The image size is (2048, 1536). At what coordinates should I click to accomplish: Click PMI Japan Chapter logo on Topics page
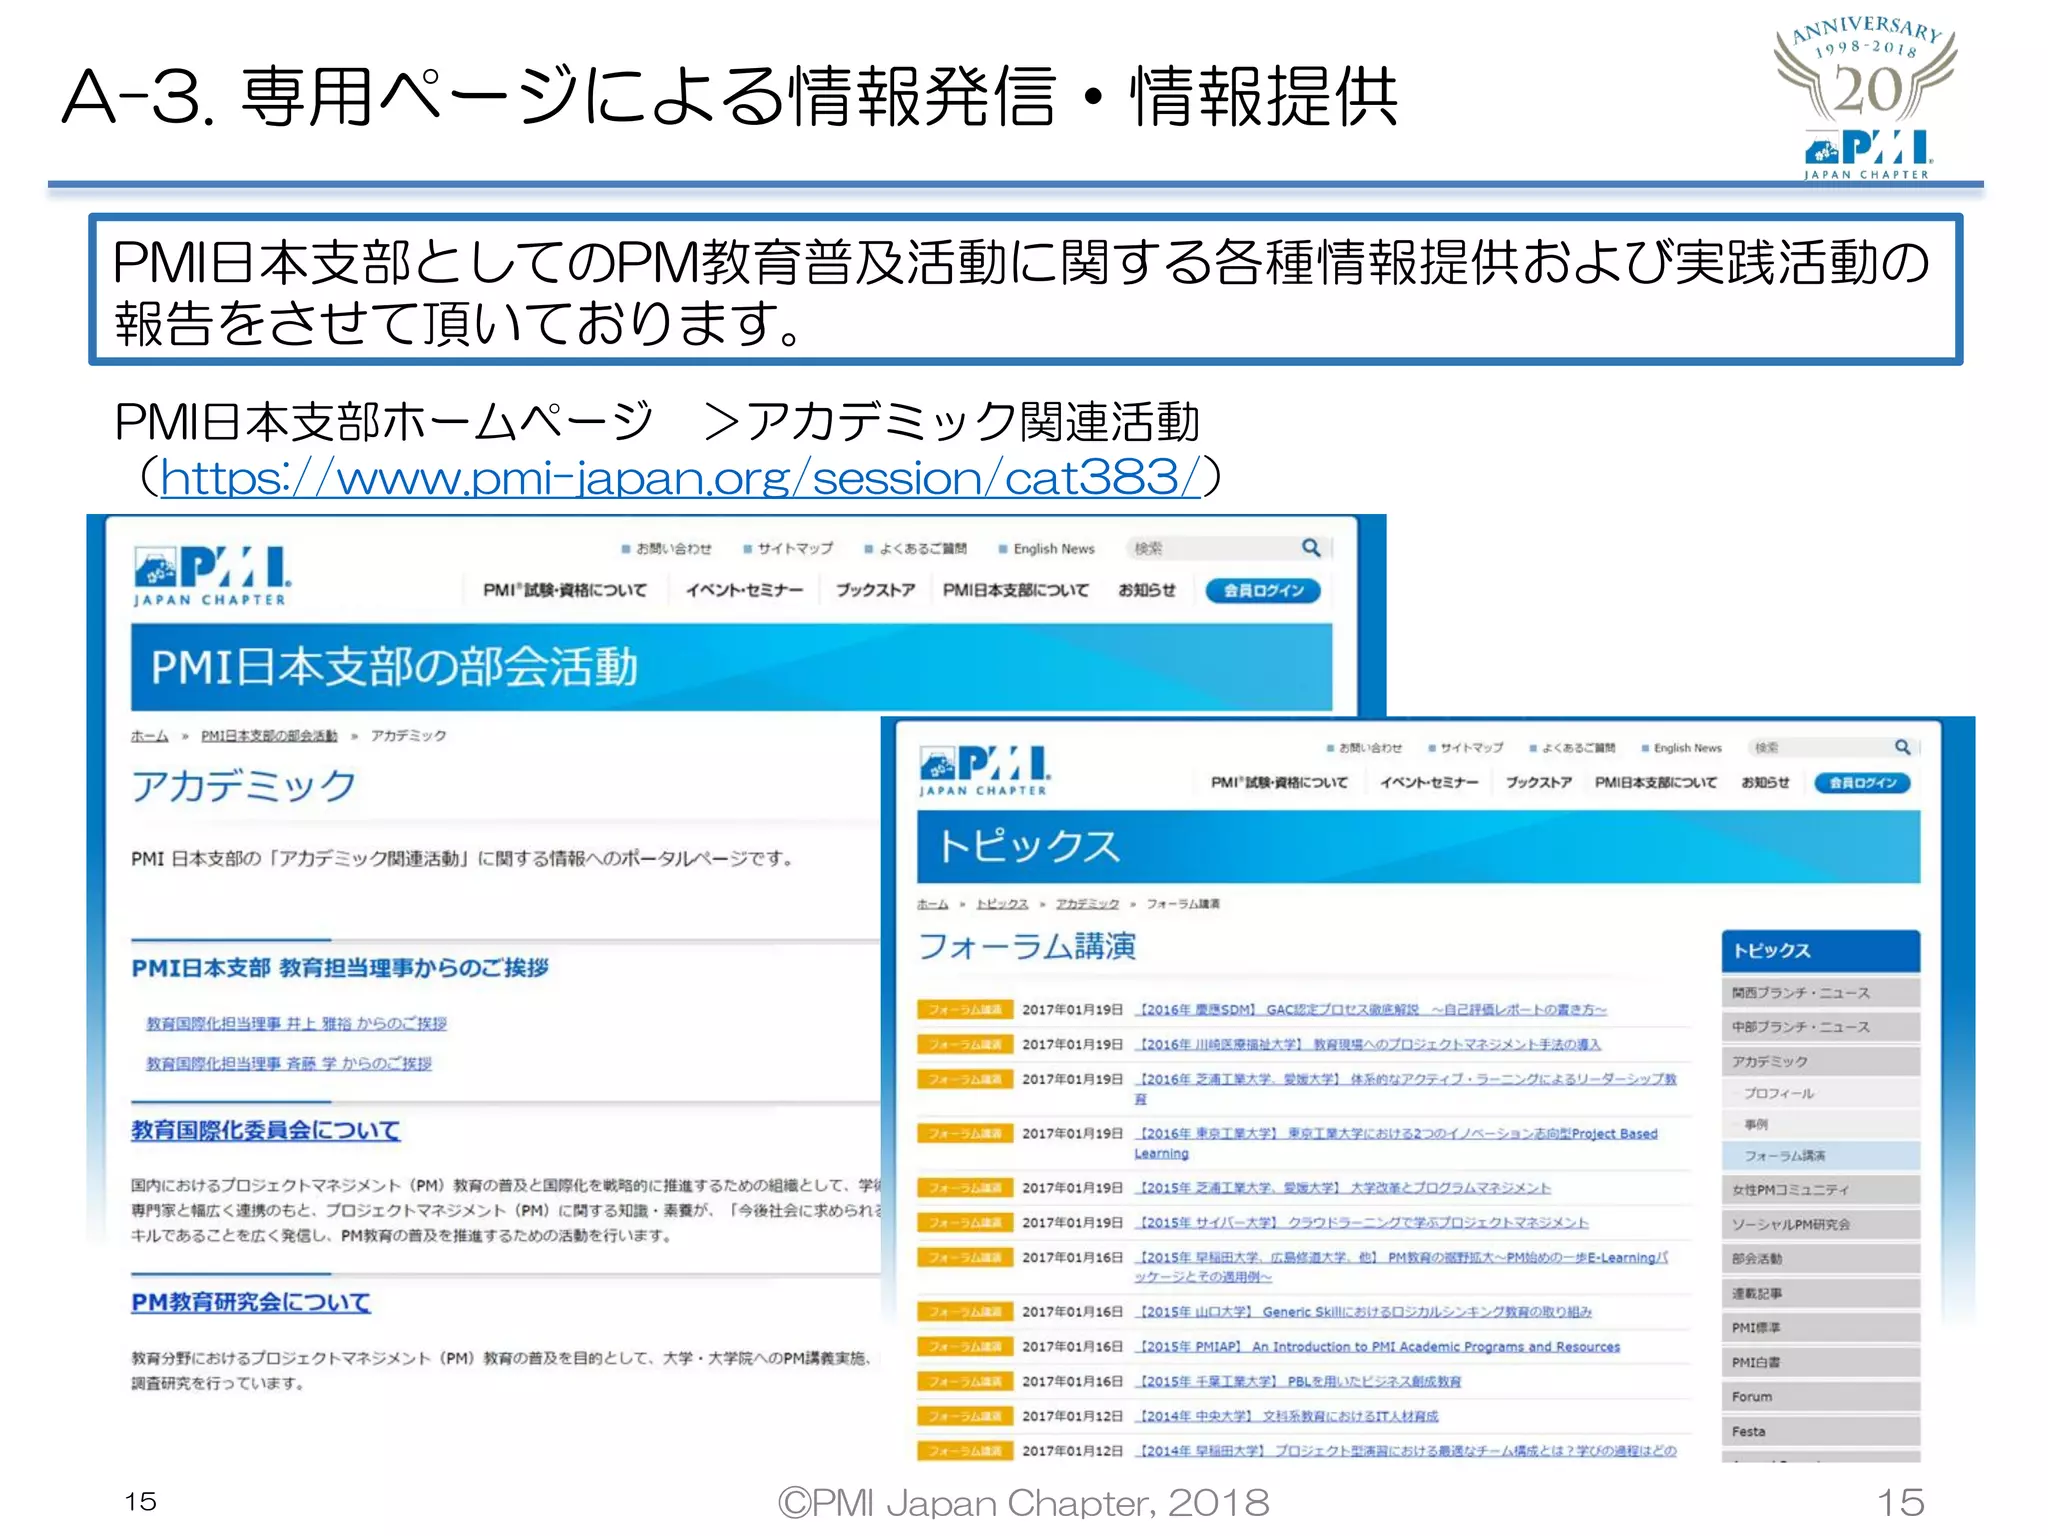(x=984, y=770)
